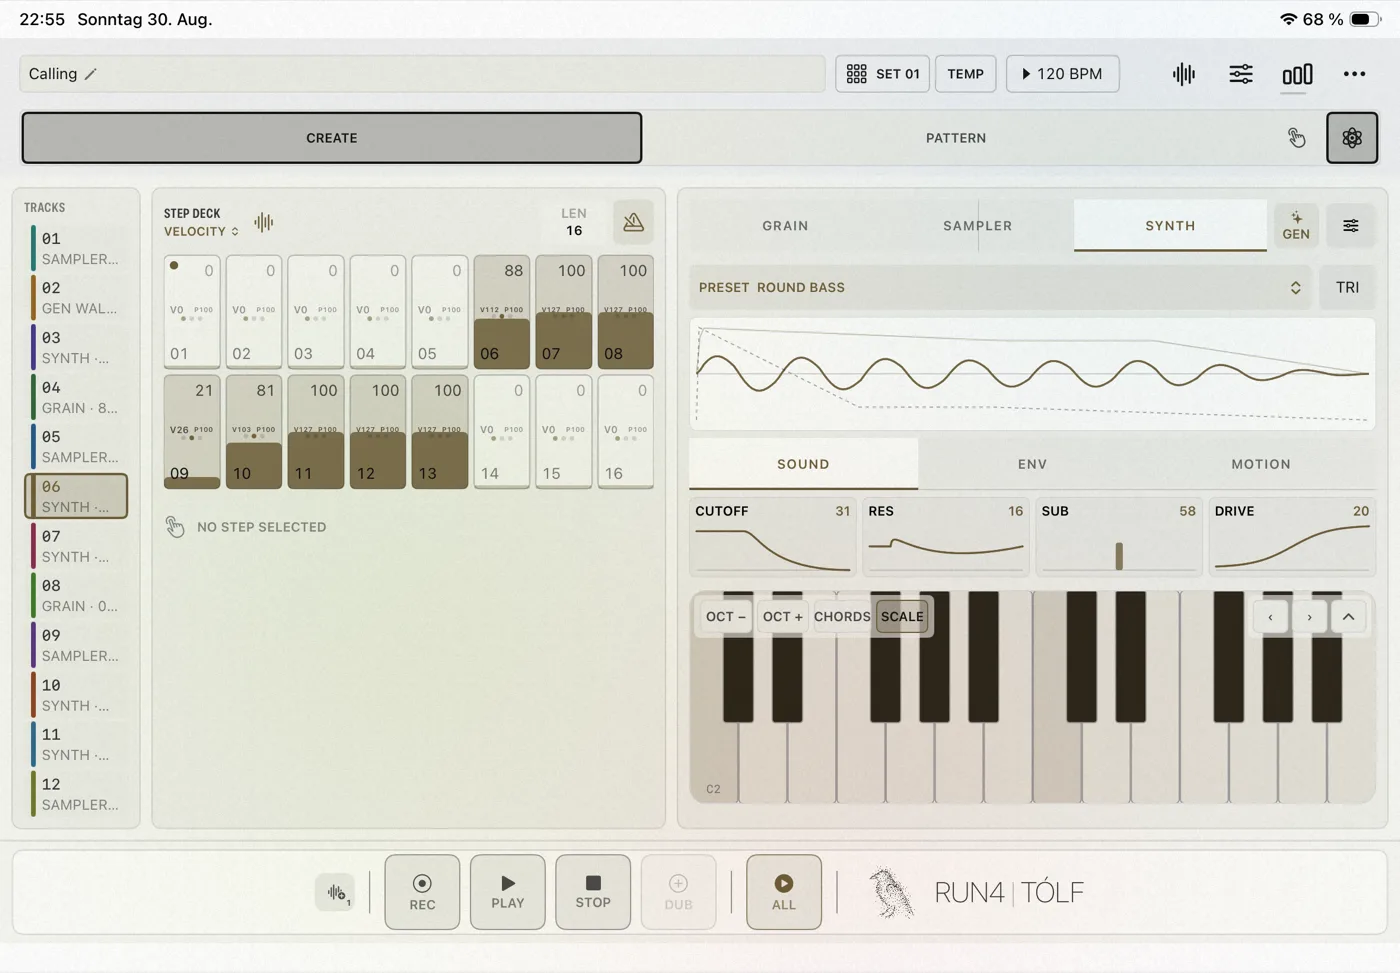Click the step deck waveform icon
Image resolution: width=1400 pixels, height=973 pixels.
(x=264, y=222)
